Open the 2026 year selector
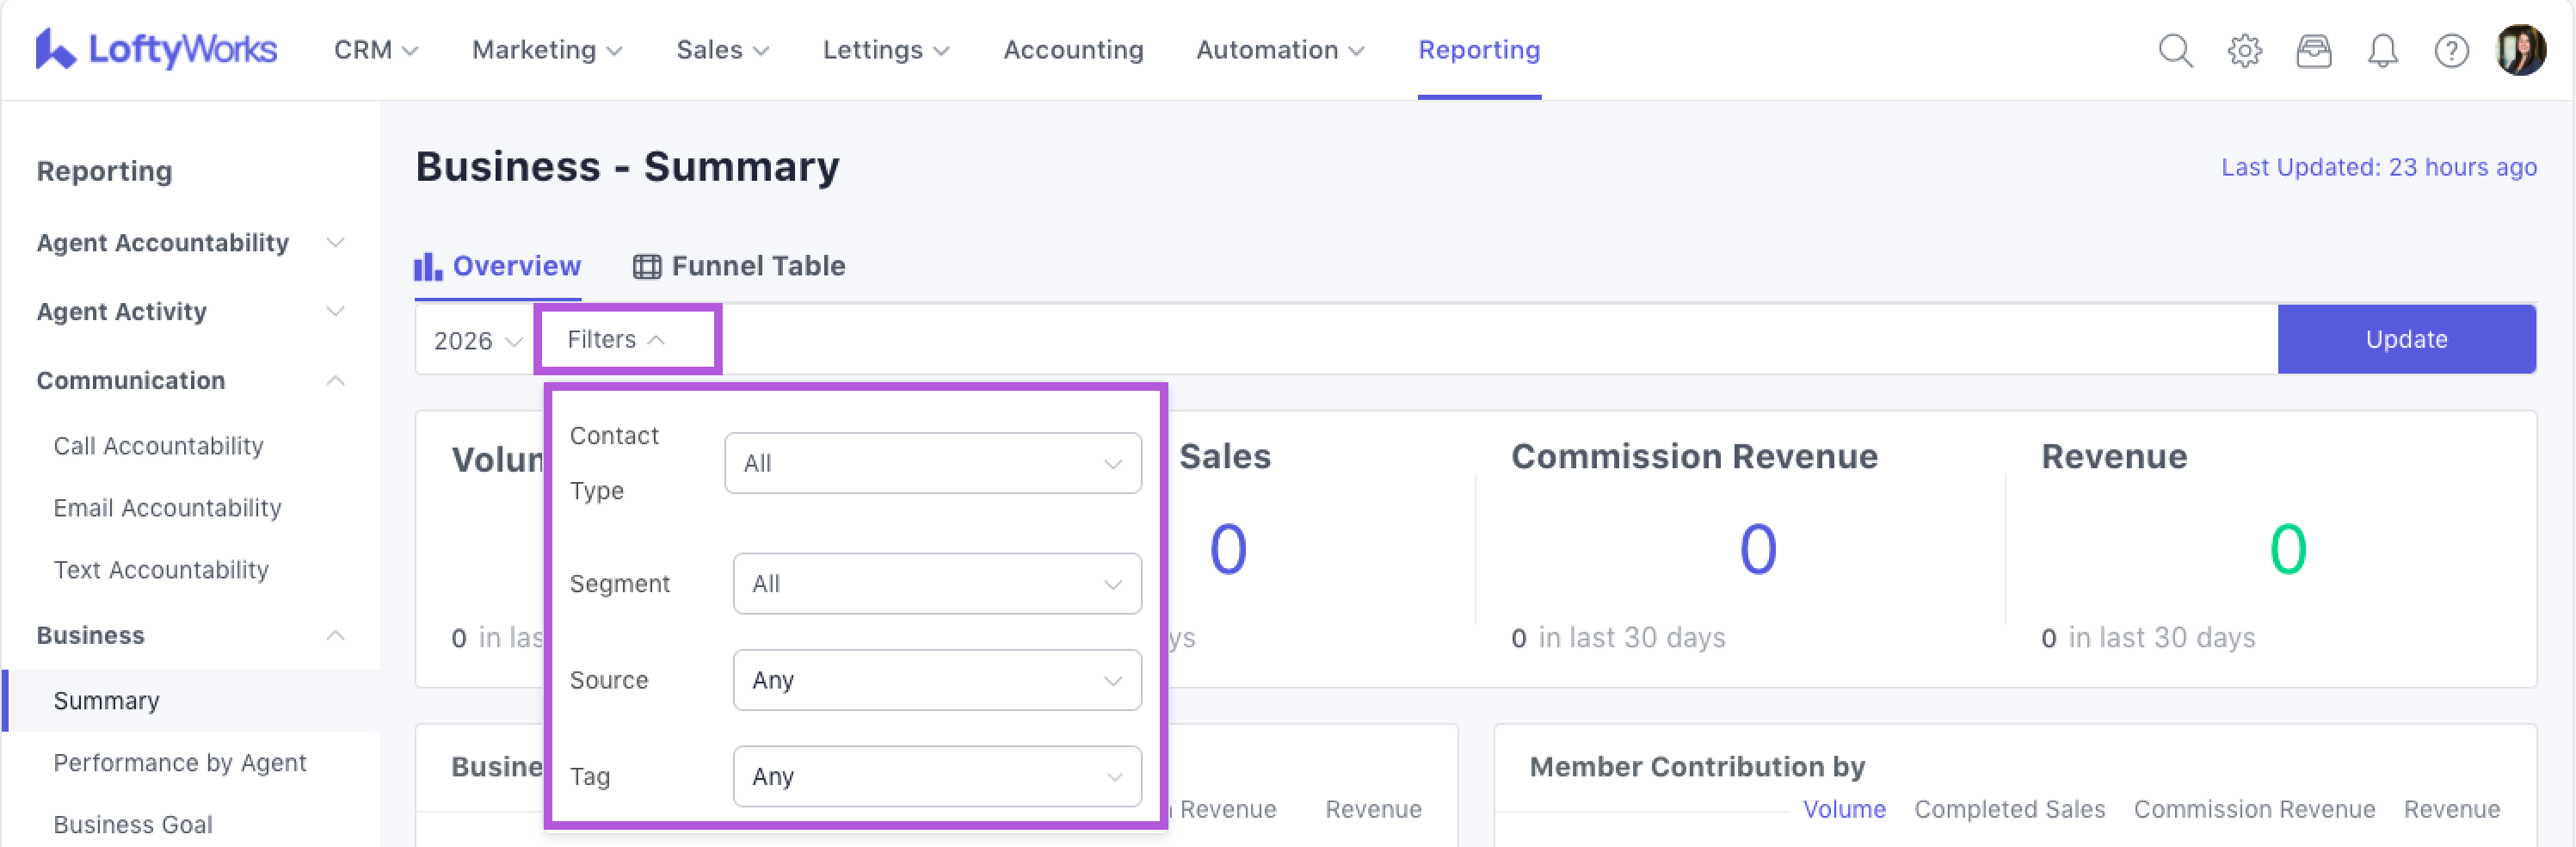Image resolution: width=2576 pixels, height=847 pixels. pos(477,341)
